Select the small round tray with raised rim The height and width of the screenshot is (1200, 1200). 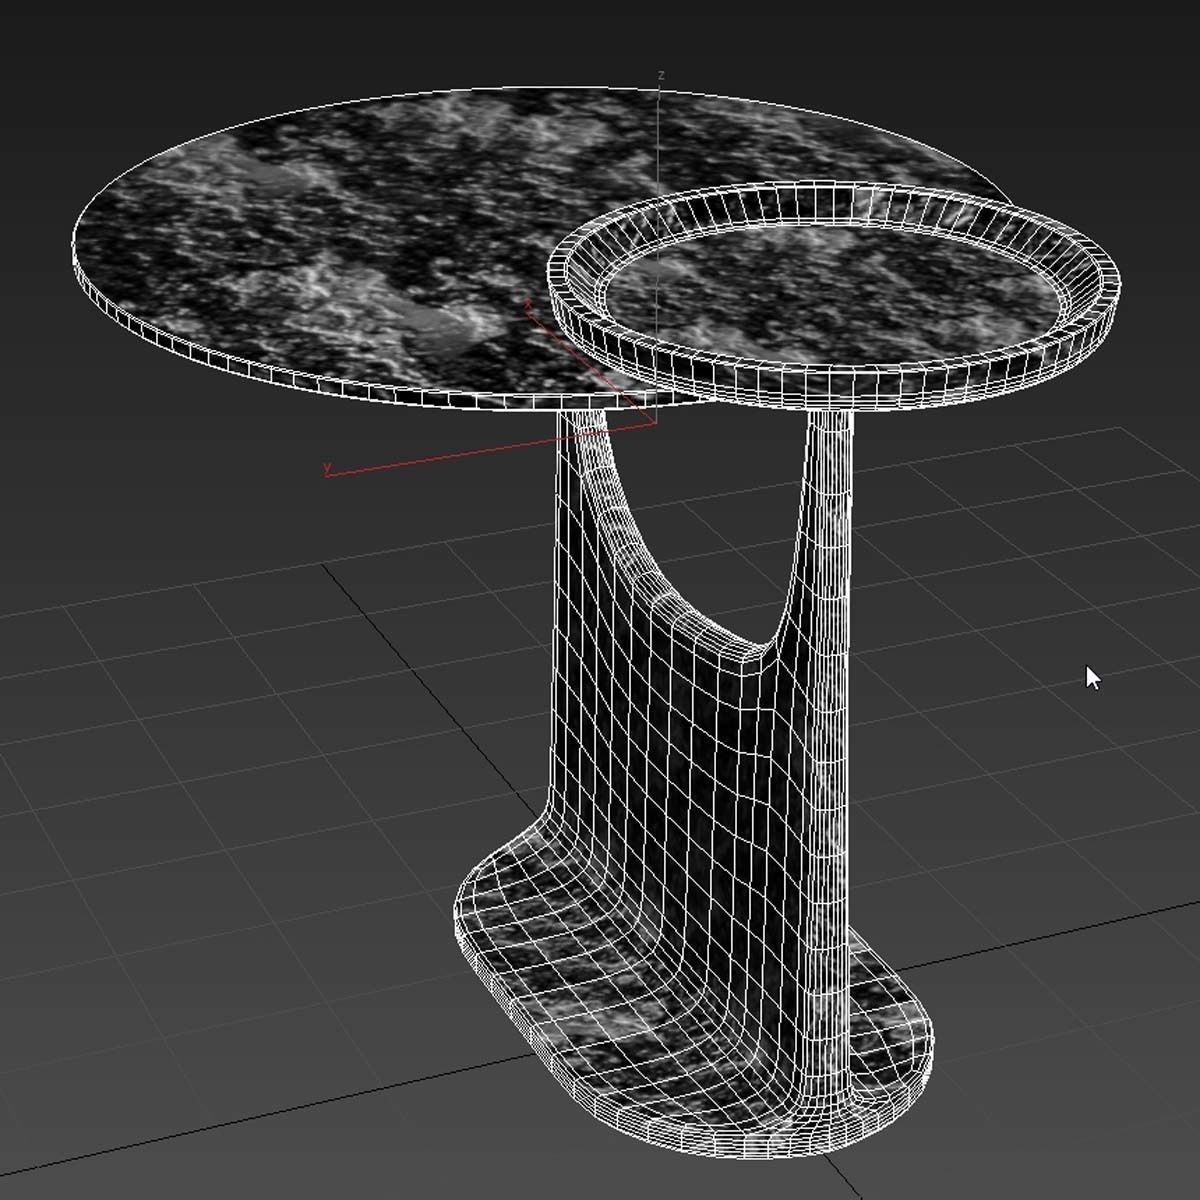pyautogui.click(x=832, y=295)
